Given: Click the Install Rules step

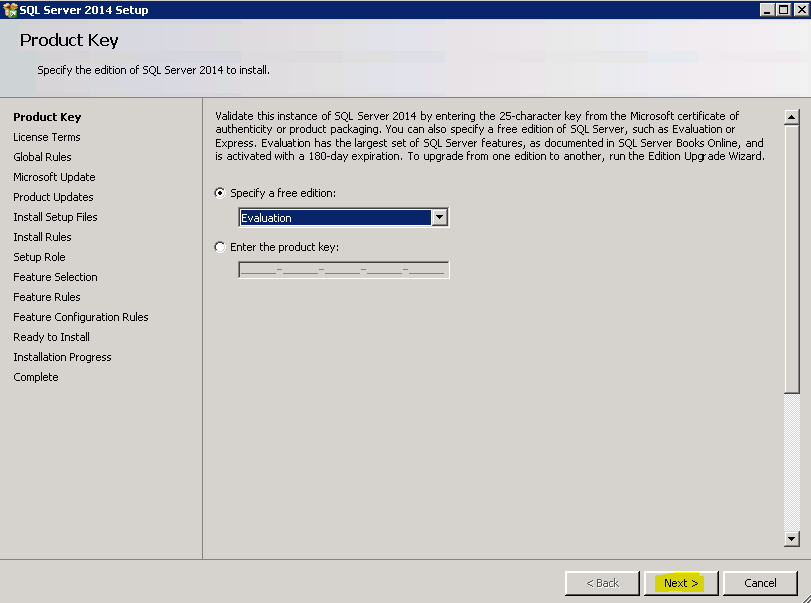Looking at the screenshot, I should pos(42,237).
